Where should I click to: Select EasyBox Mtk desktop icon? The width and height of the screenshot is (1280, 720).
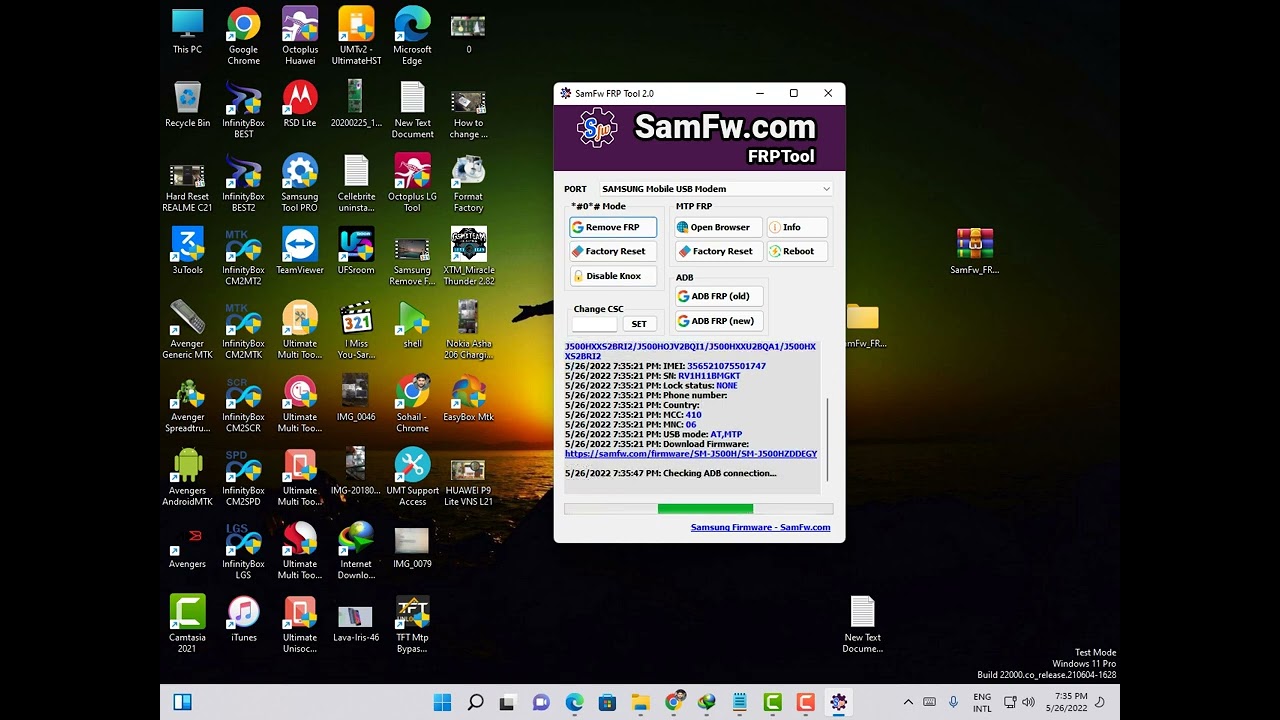[468, 400]
